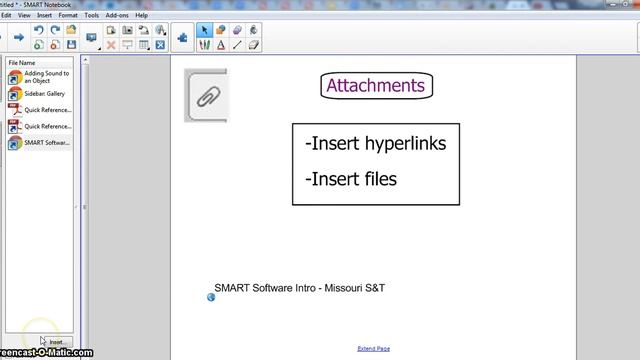Undo the last action
The width and height of the screenshot is (640, 360).
click(x=39, y=30)
